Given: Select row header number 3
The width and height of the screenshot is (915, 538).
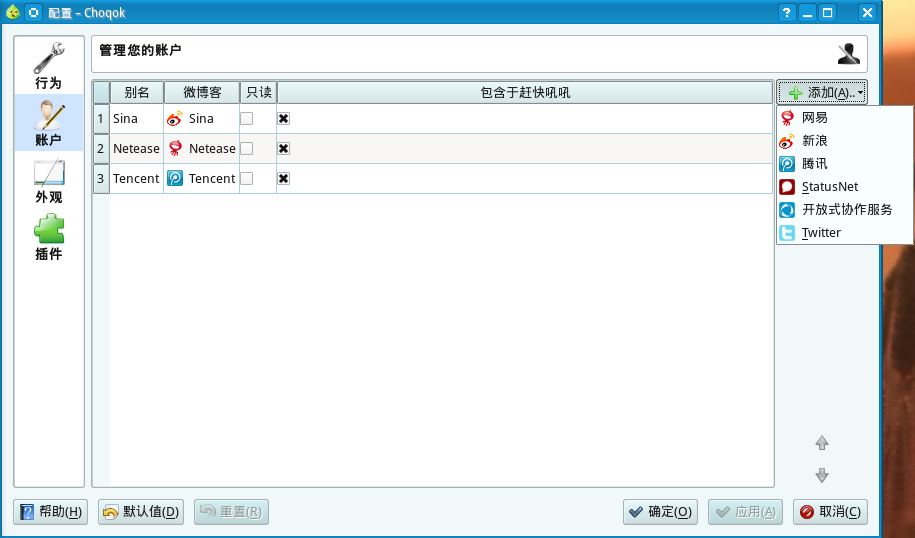Looking at the screenshot, I should pos(101,178).
